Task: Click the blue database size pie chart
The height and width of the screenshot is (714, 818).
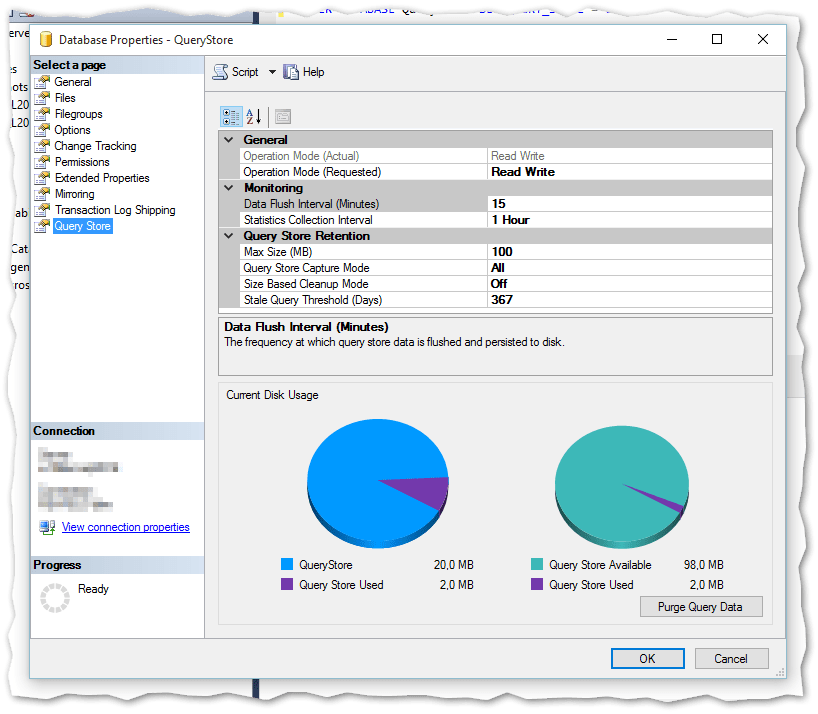Action: [378, 483]
